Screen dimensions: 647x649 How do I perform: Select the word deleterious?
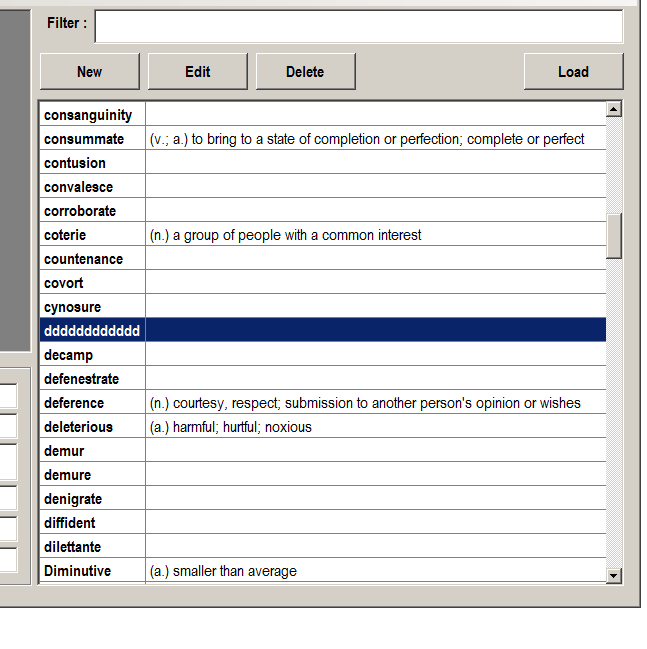[x=78, y=427]
